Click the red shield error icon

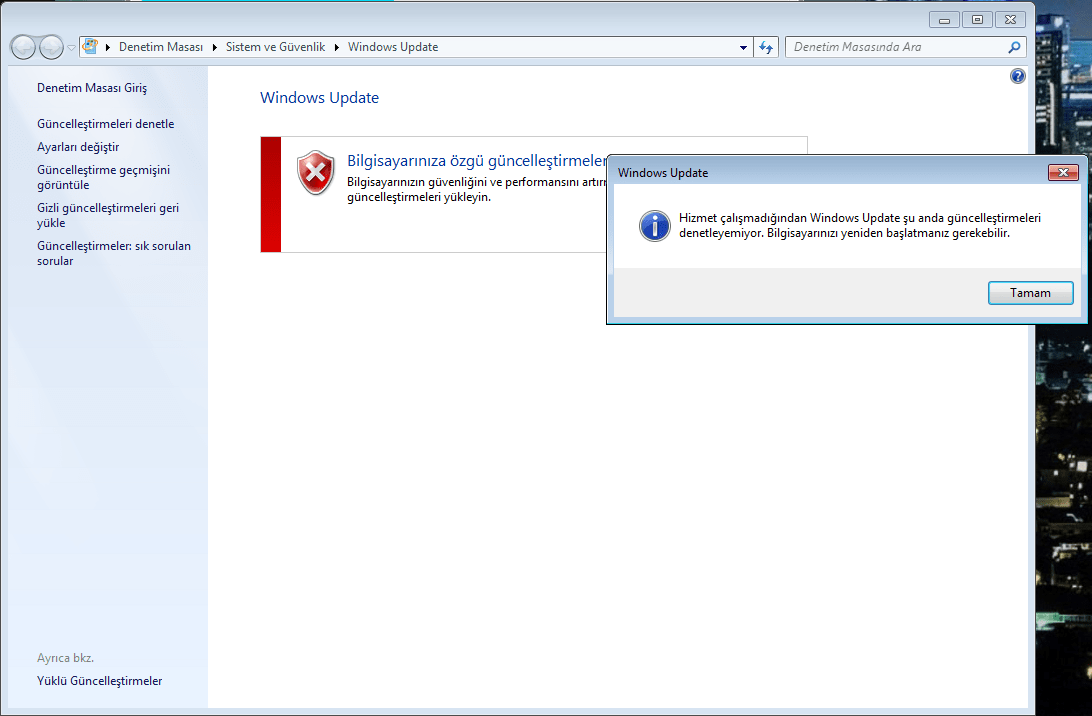point(315,173)
